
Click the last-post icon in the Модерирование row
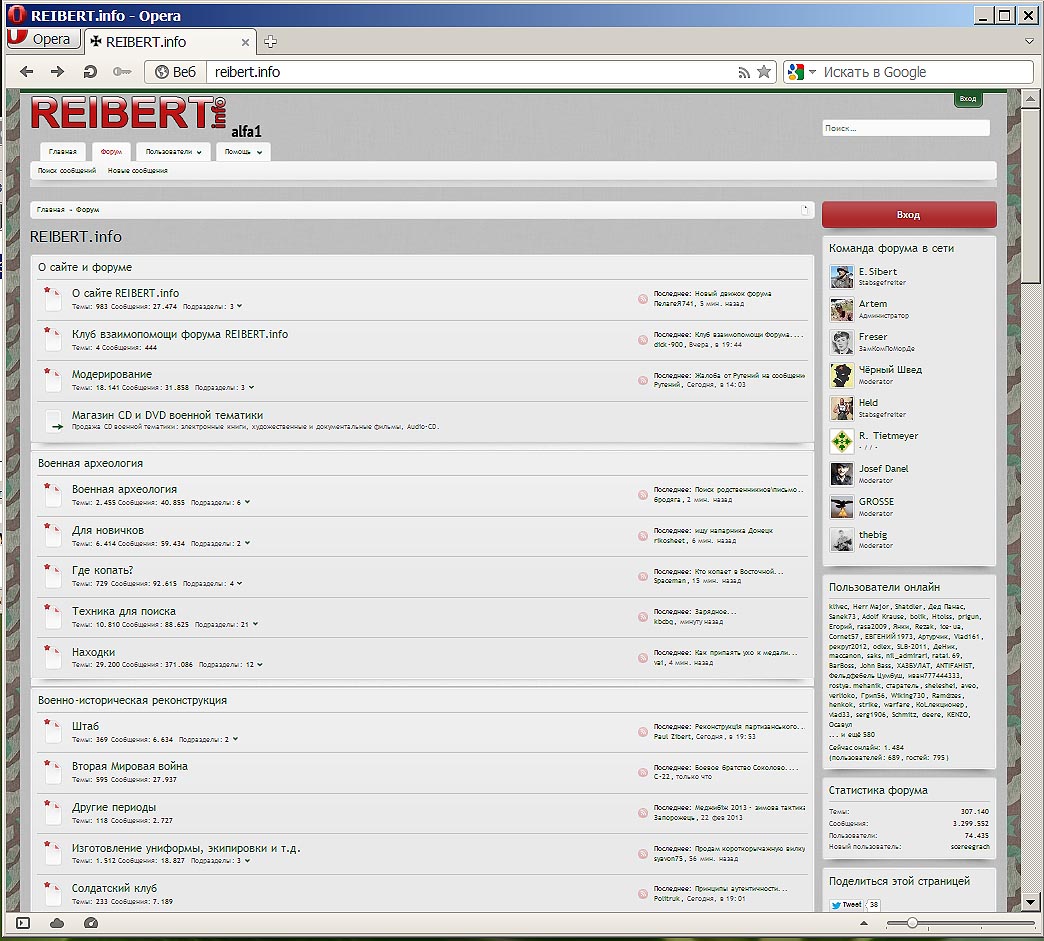[643, 381]
